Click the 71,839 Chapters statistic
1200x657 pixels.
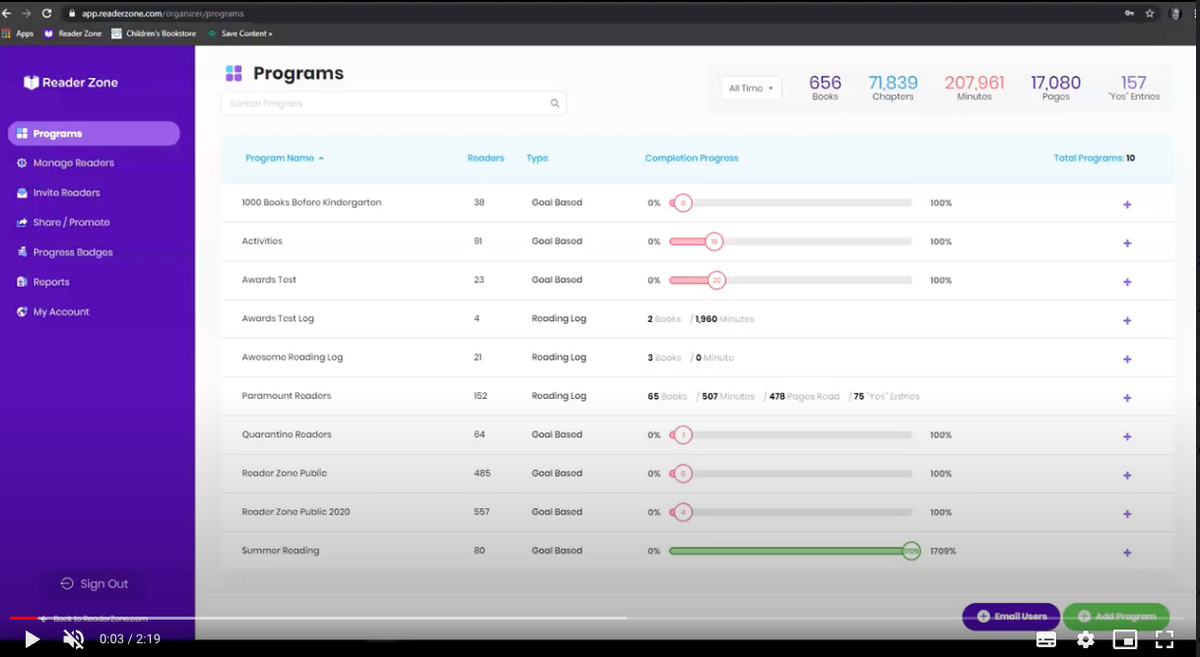click(x=893, y=87)
